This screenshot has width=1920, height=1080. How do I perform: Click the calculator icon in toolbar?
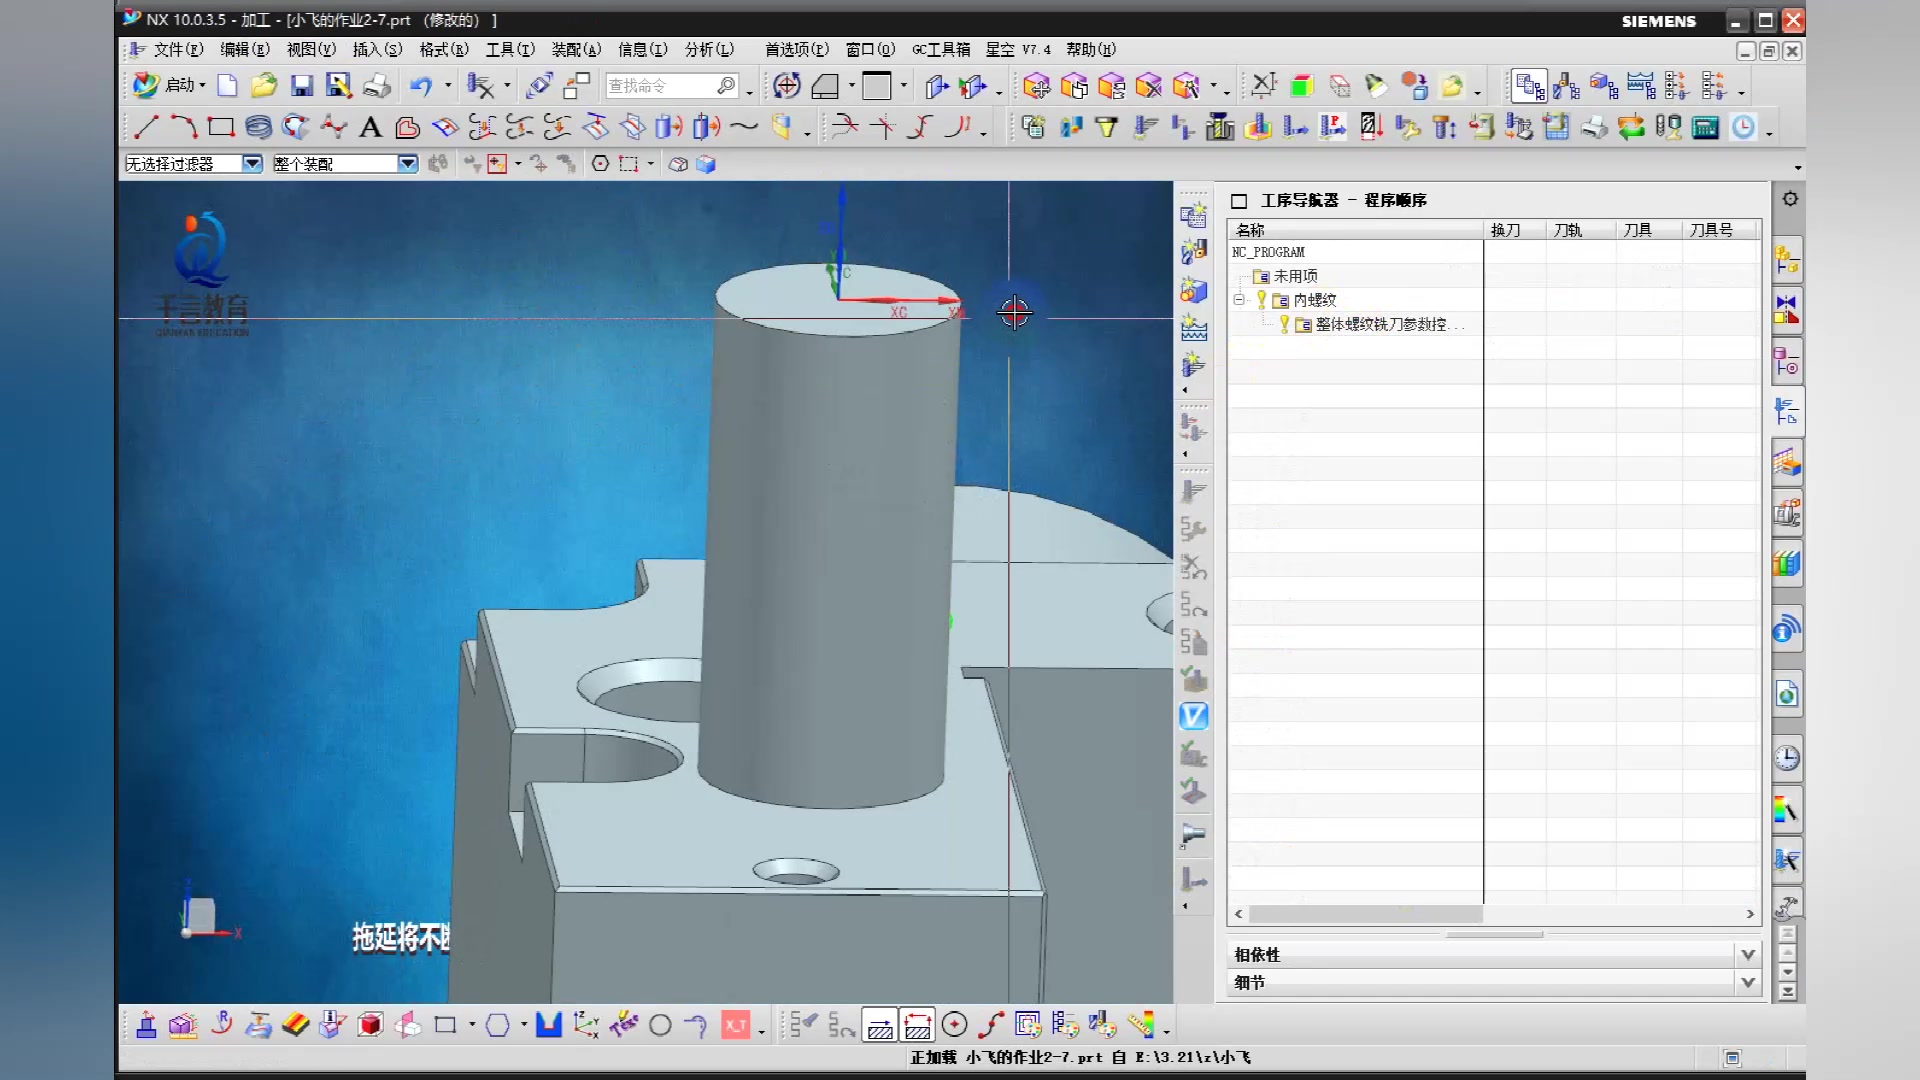(x=1705, y=127)
